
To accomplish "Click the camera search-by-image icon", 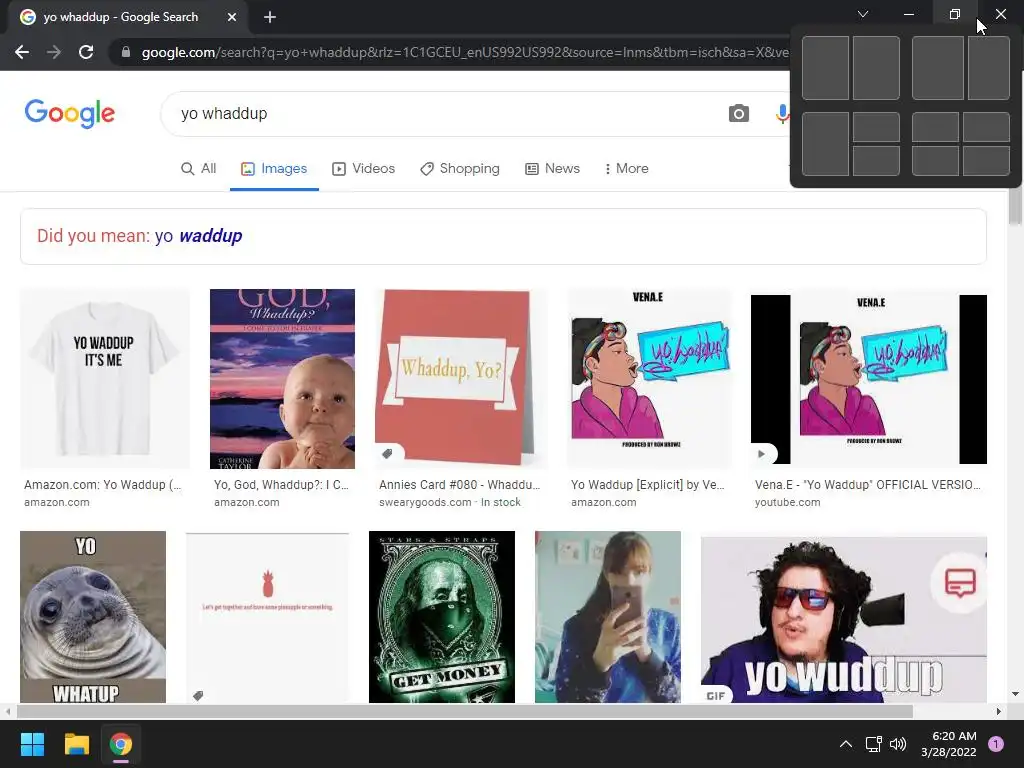I will (739, 114).
